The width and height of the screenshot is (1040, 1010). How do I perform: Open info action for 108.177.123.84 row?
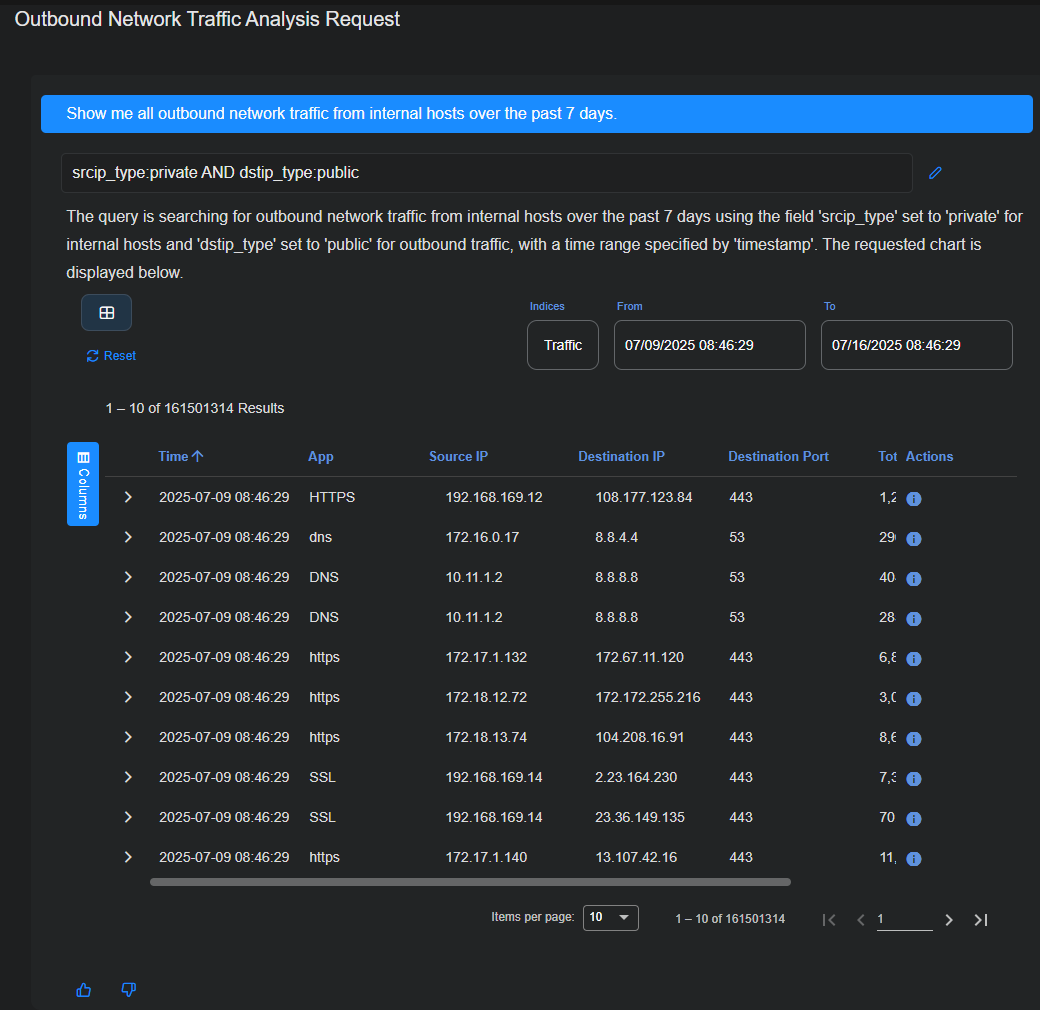click(x=913, y=499)
